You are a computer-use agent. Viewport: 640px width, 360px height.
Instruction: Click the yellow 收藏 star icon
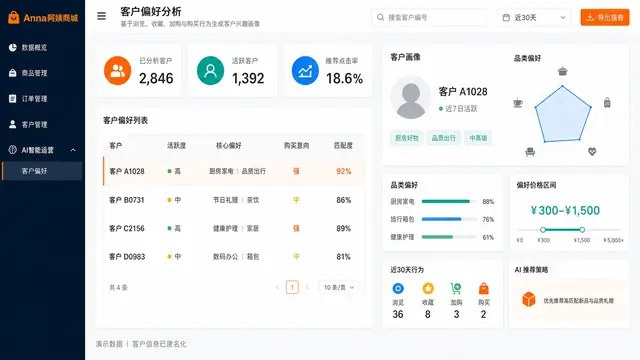point(428,289)
